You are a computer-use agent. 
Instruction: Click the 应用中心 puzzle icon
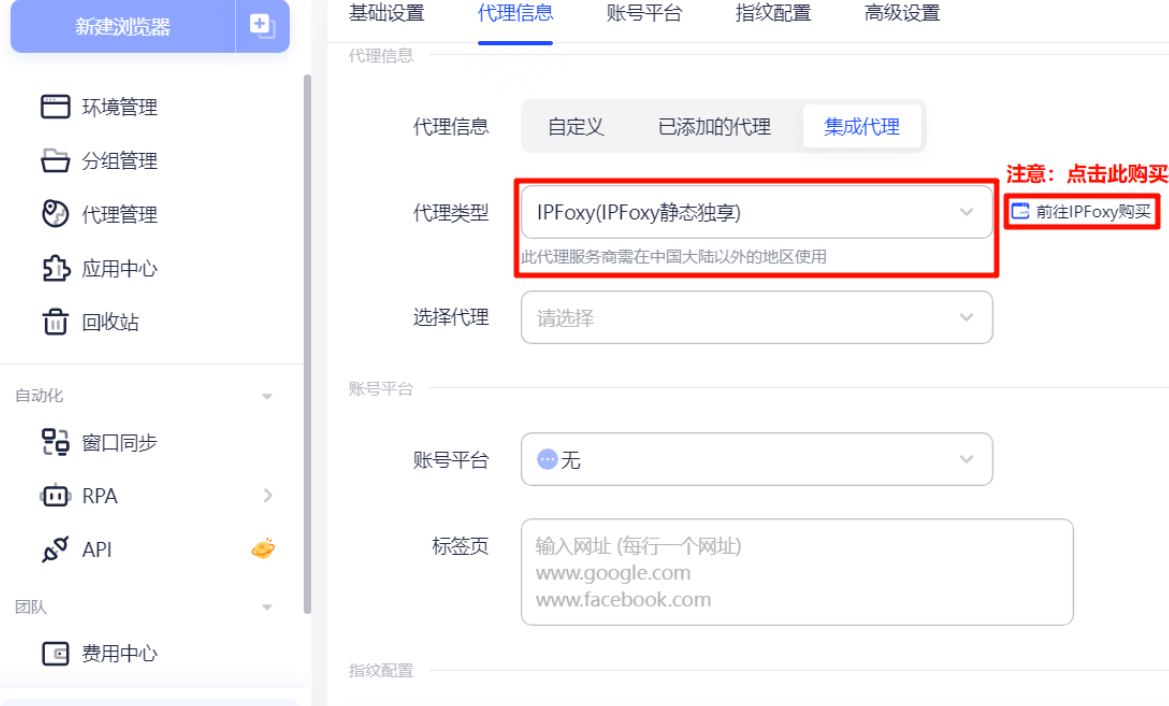click(x=55, y=268)
